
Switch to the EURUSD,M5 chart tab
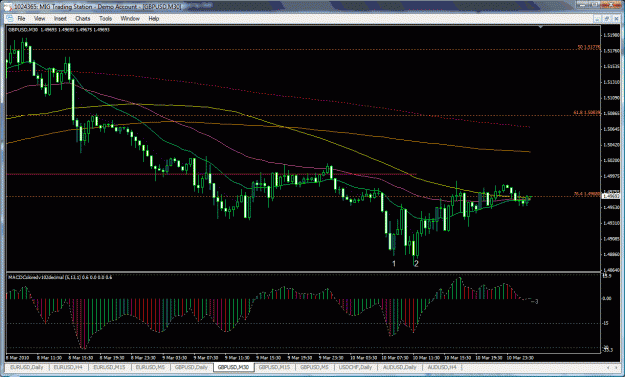pyautogui.click(x=150, y=367)
